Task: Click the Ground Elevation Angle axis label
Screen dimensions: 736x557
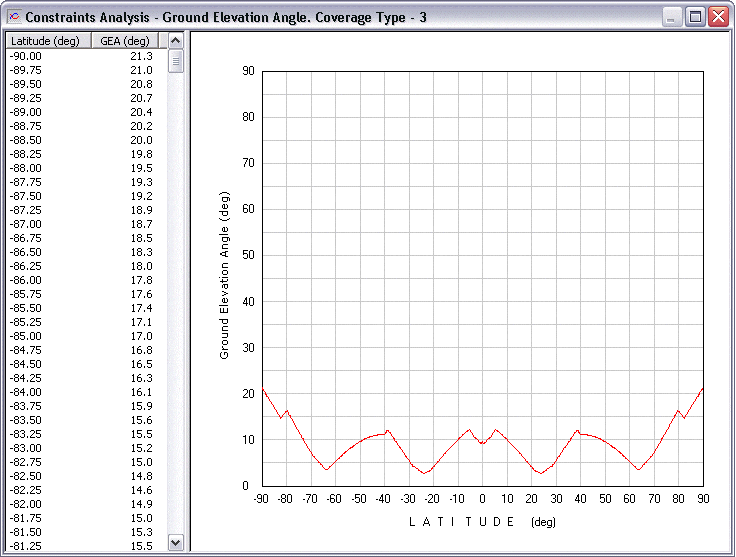Action: 225,277
